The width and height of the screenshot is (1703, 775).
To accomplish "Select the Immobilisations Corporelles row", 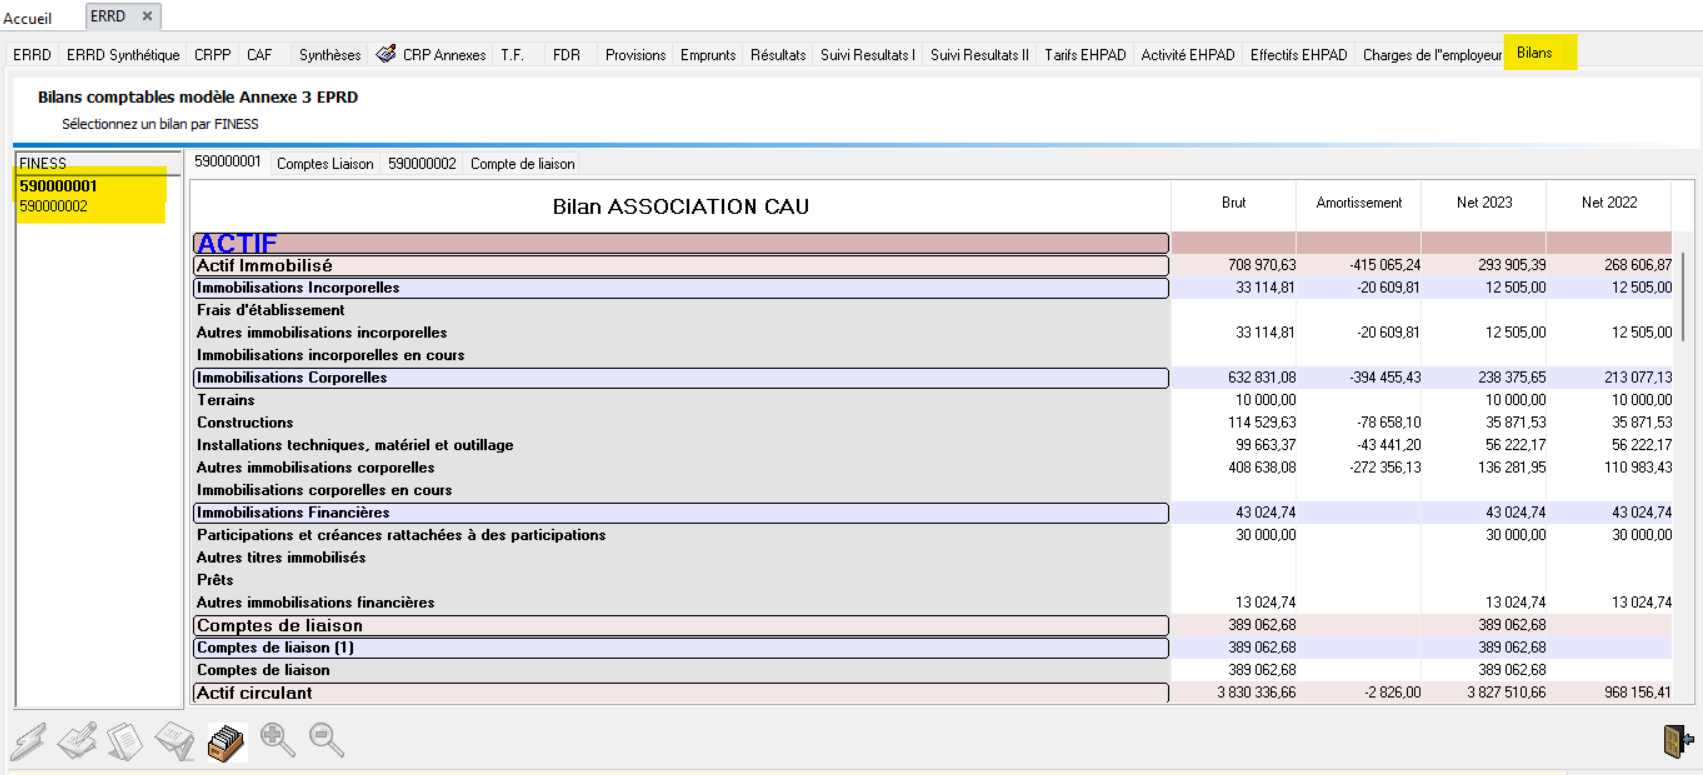I will click(681, 378).
